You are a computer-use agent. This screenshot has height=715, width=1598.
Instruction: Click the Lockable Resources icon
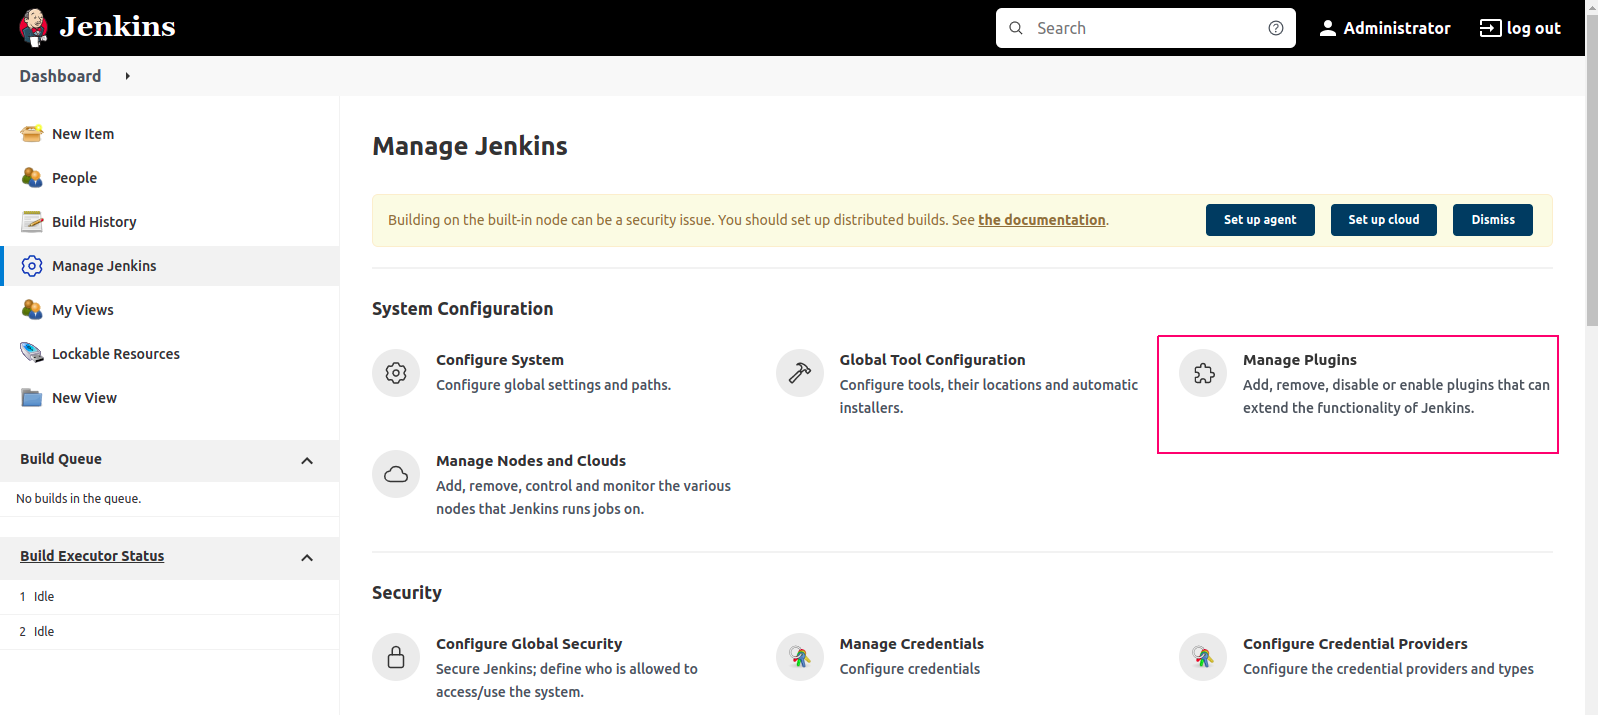[x=32, y=354]
